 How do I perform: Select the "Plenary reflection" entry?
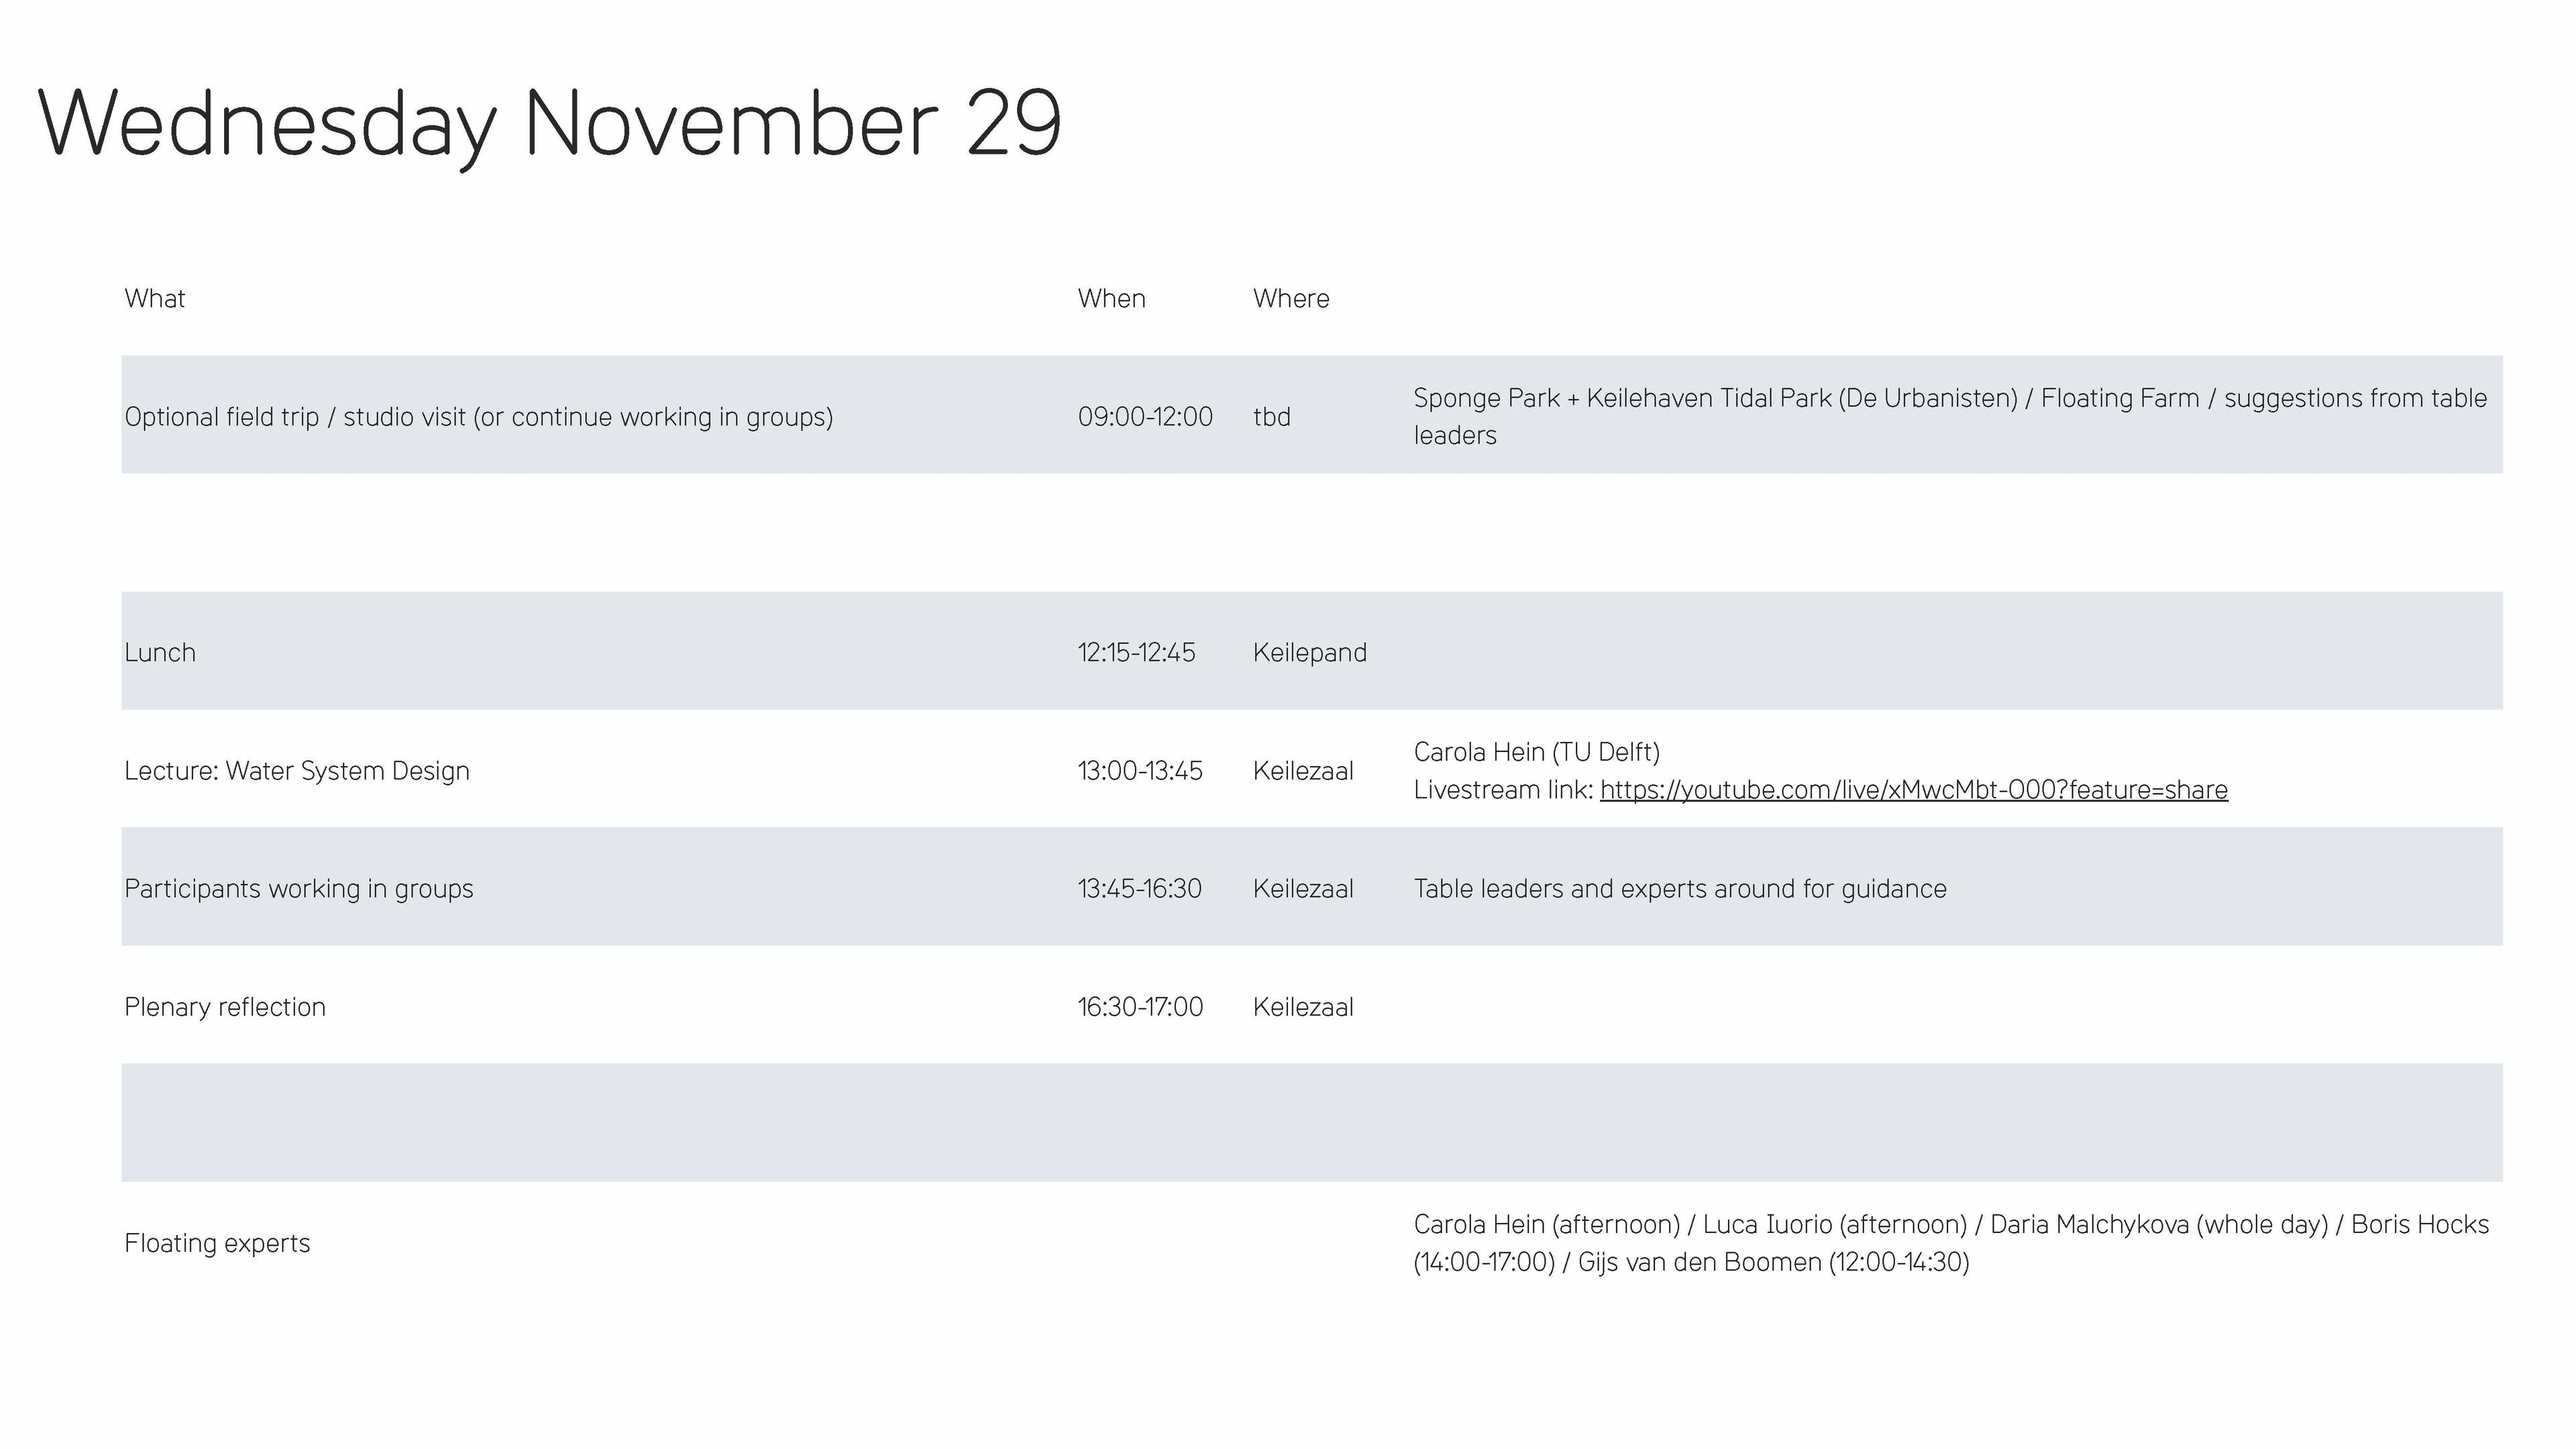click(x=225, y=1007)
